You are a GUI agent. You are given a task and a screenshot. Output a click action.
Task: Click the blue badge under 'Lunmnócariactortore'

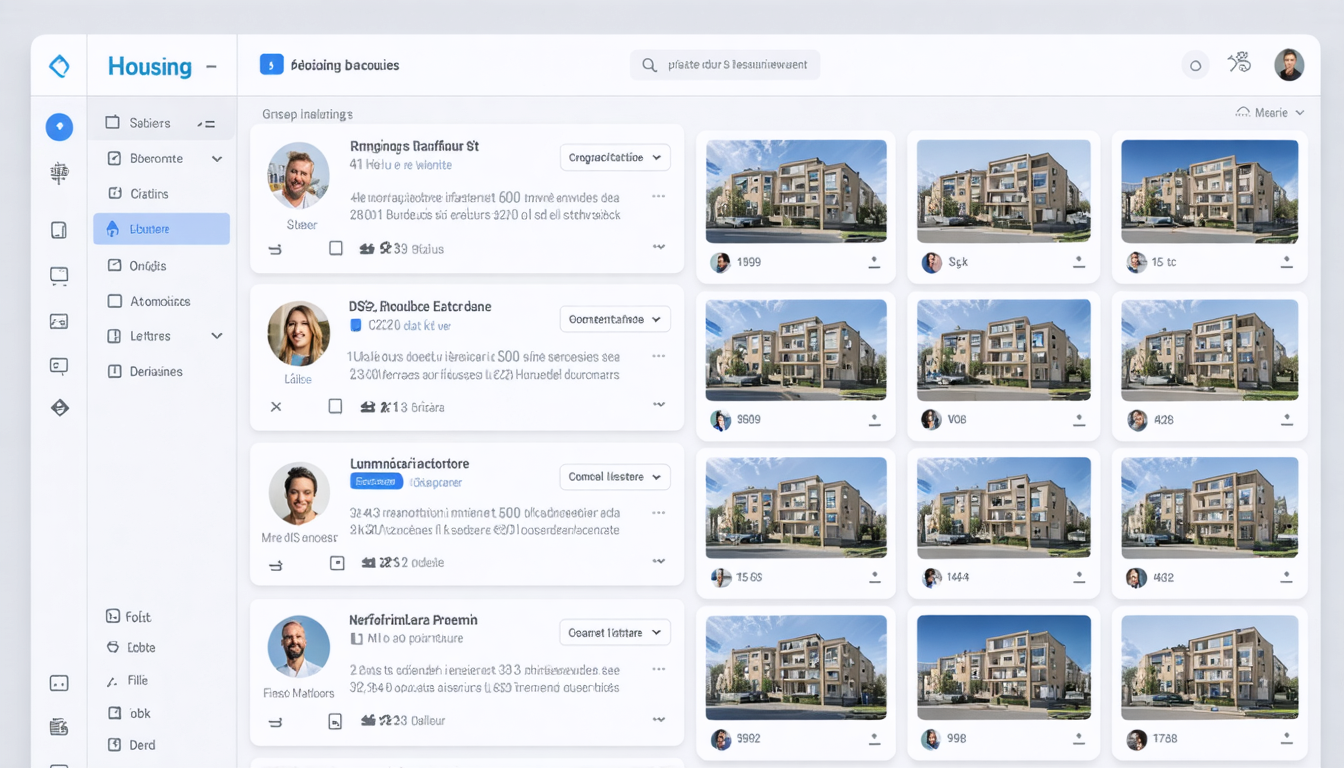pos(376,482)
